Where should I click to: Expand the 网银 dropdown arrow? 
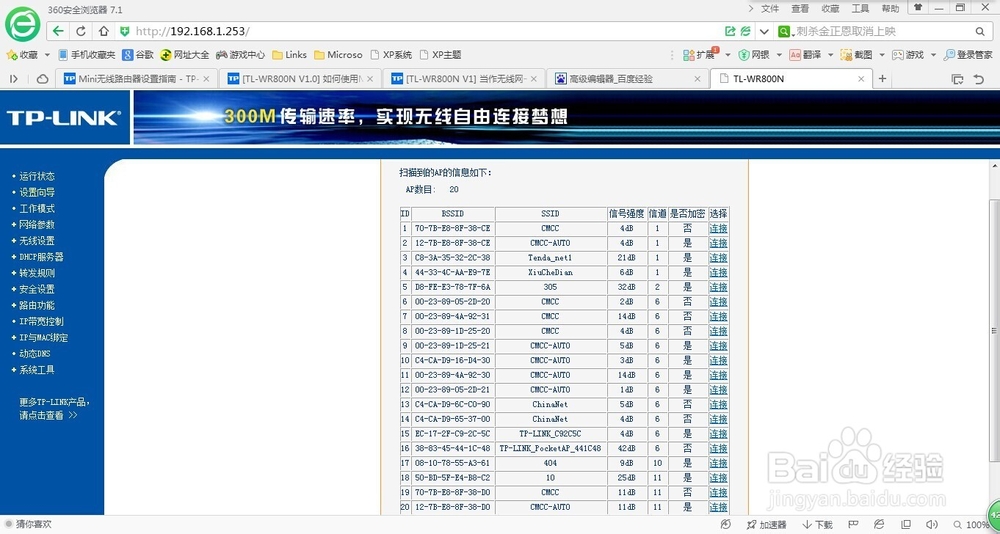[779, 55]
